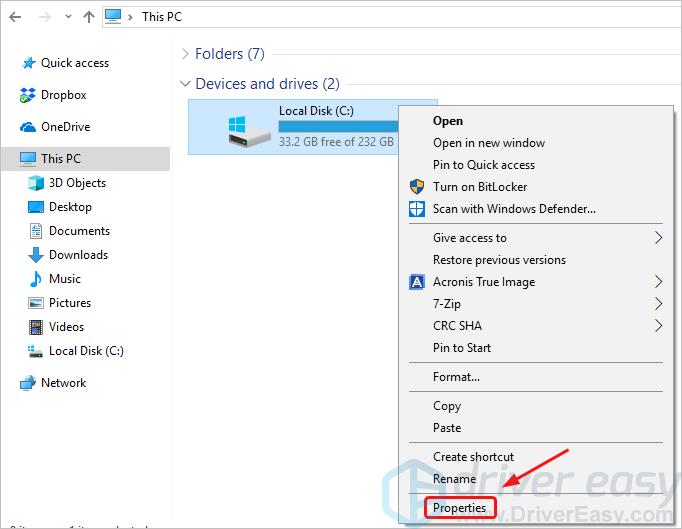Click the Quick access star icon
The width and height of the screenshot is (682, 529).
pos(27,63)
